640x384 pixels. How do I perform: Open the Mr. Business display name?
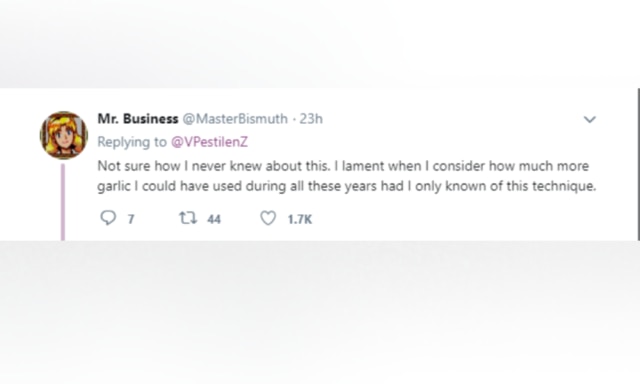tap(138, 119)
